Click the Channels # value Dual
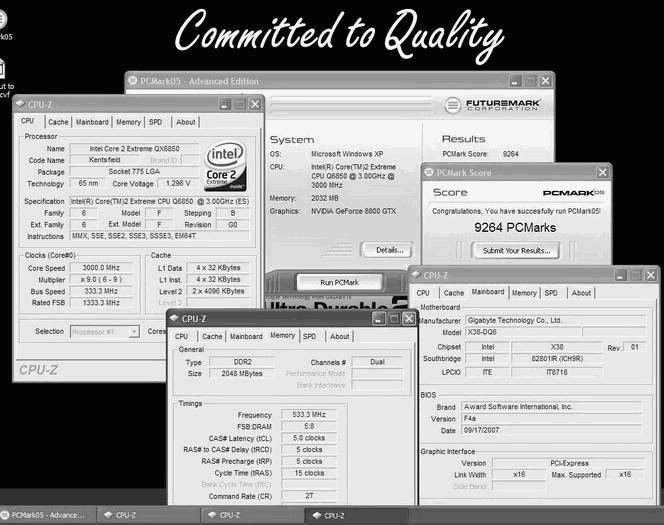This screenshot has height=525, width=664. tap(377, 362)
